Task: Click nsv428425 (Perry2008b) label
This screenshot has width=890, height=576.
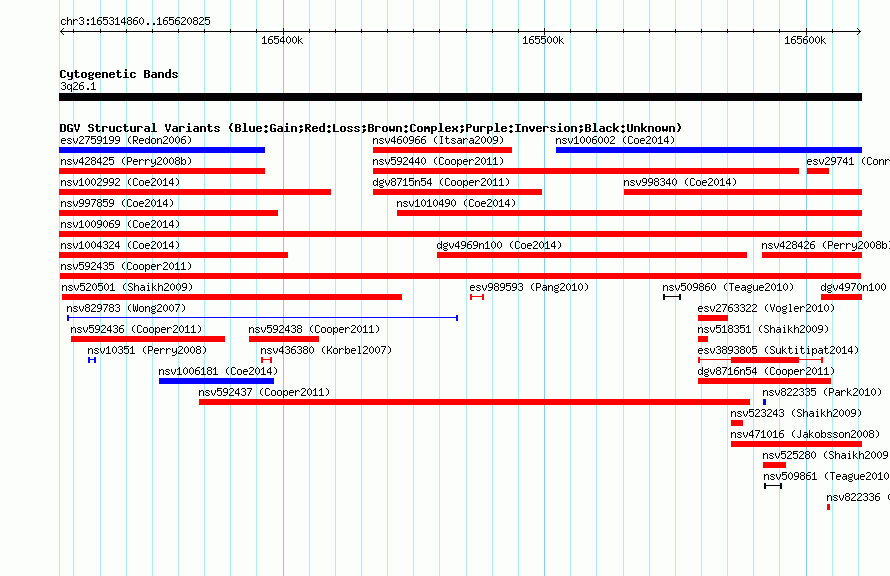Action: coord(126,161)
